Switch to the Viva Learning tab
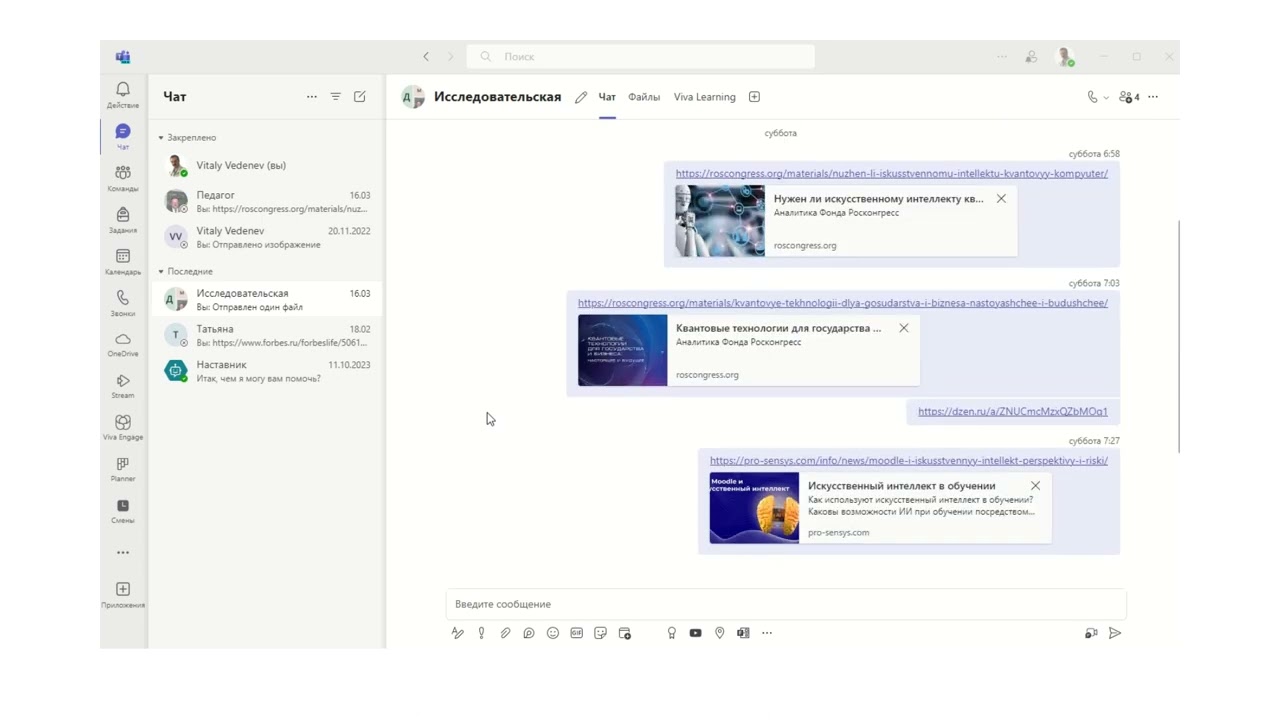The width and height of the screenshot is (1280, 720). tap(705, 97)
